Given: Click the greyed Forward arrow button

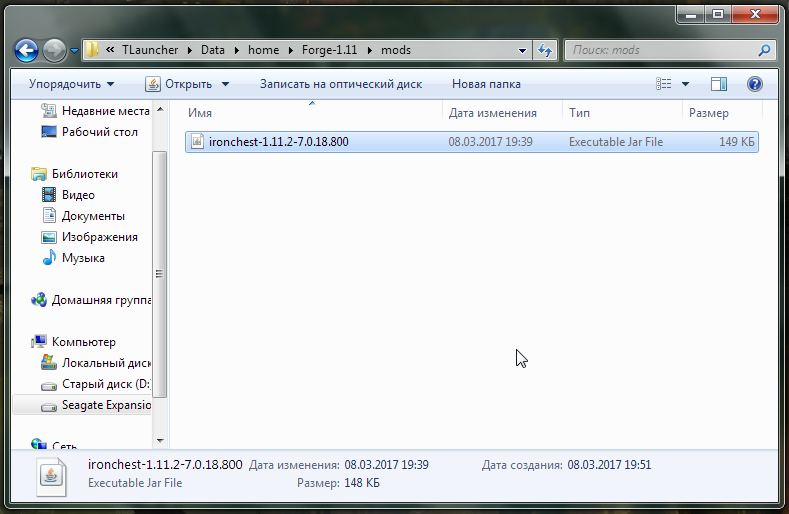Looking at the screenshot, I should tap(54, 50).
